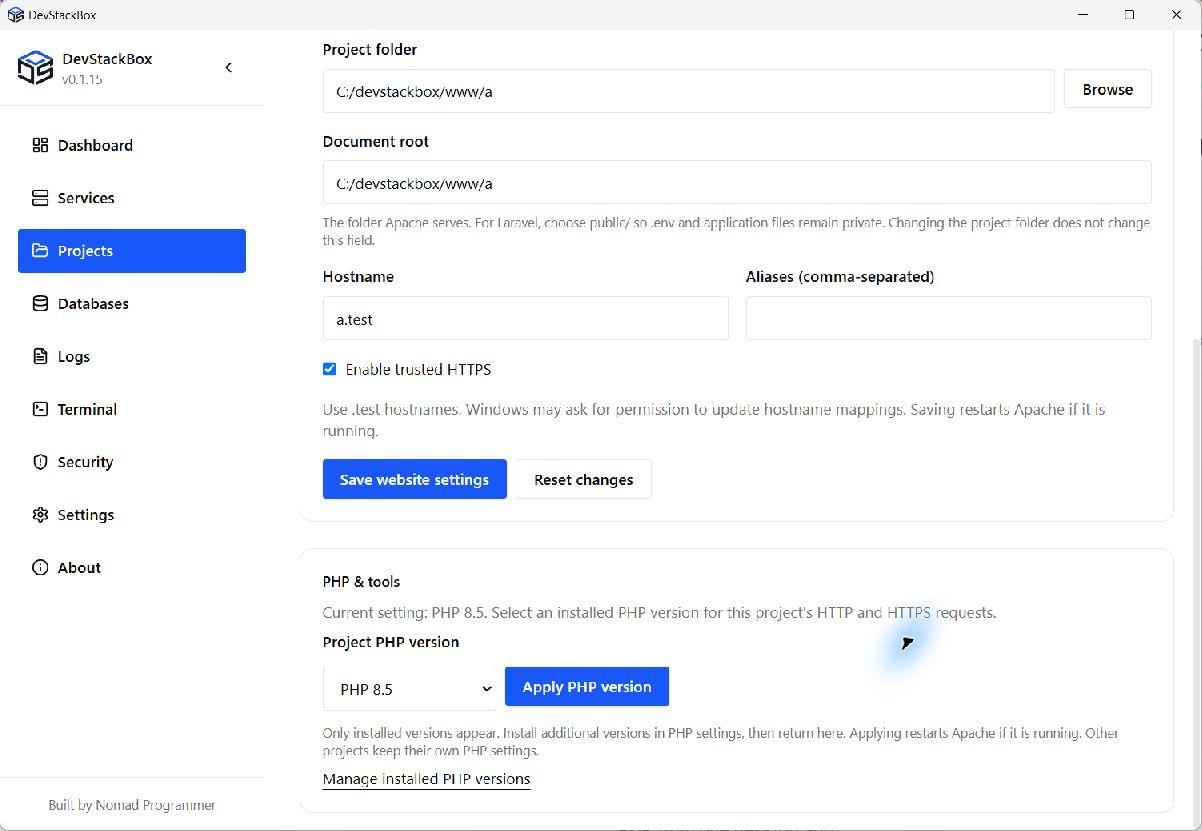The image size is (1202, 831).
Task: Show the About page
Action: pos(132,568)
